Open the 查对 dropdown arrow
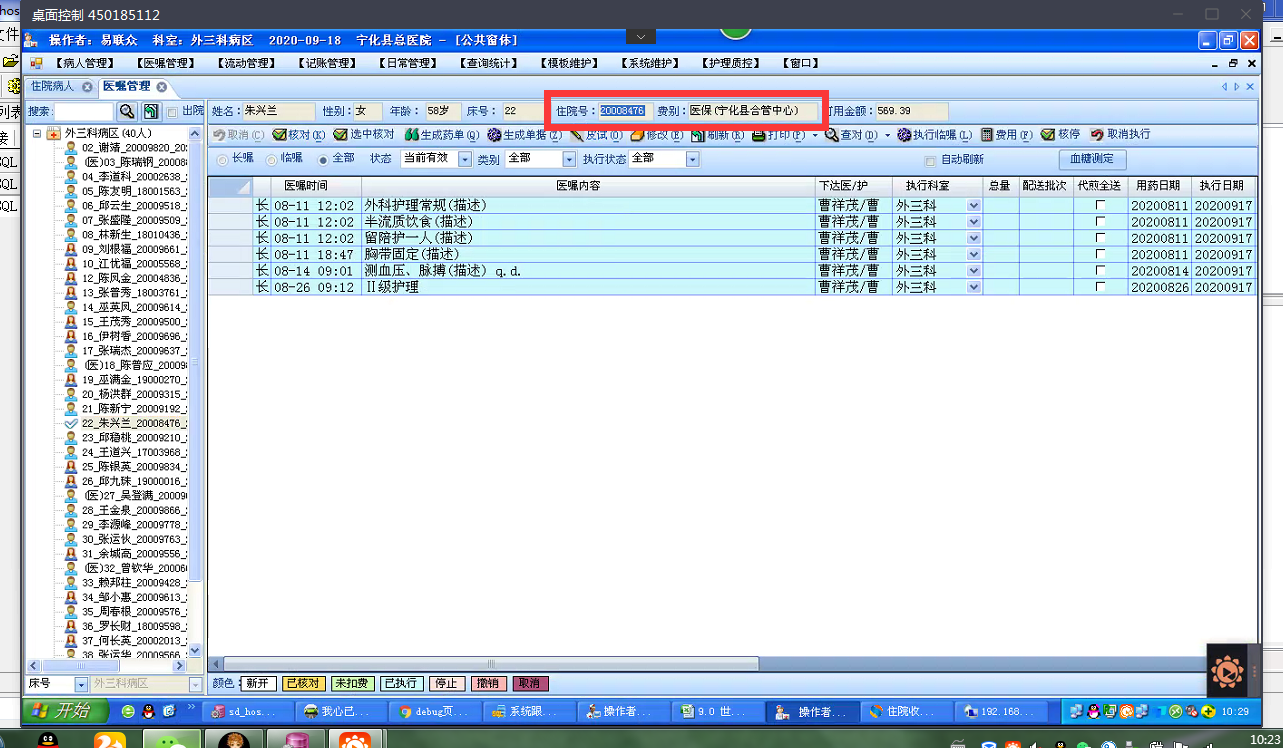1283x748 pixels. point(887,135)
